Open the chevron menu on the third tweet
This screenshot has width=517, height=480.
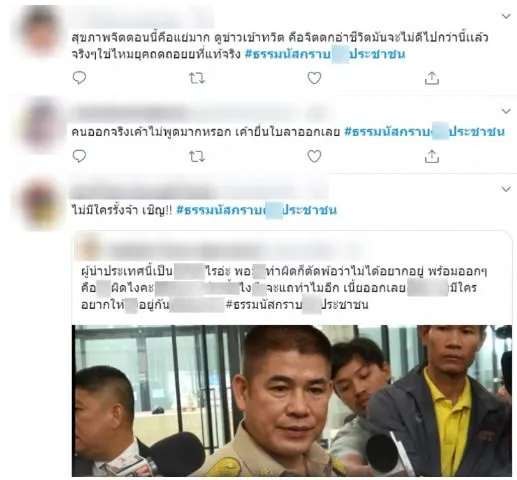point(506,189)
